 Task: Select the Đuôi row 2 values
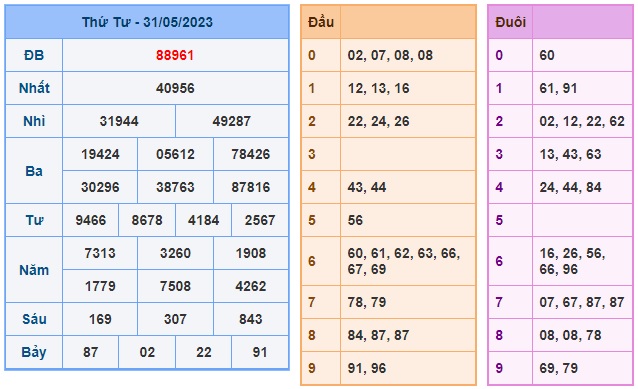(582, 121)
